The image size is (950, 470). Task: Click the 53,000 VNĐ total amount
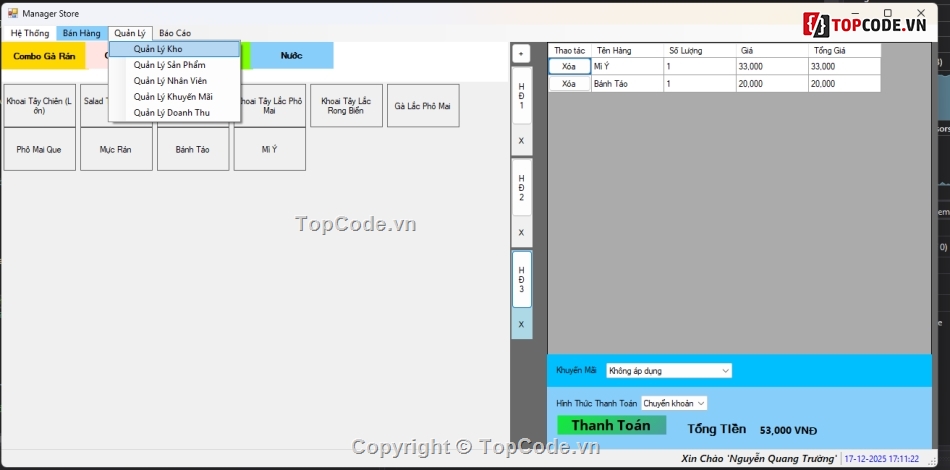[788, 431]
